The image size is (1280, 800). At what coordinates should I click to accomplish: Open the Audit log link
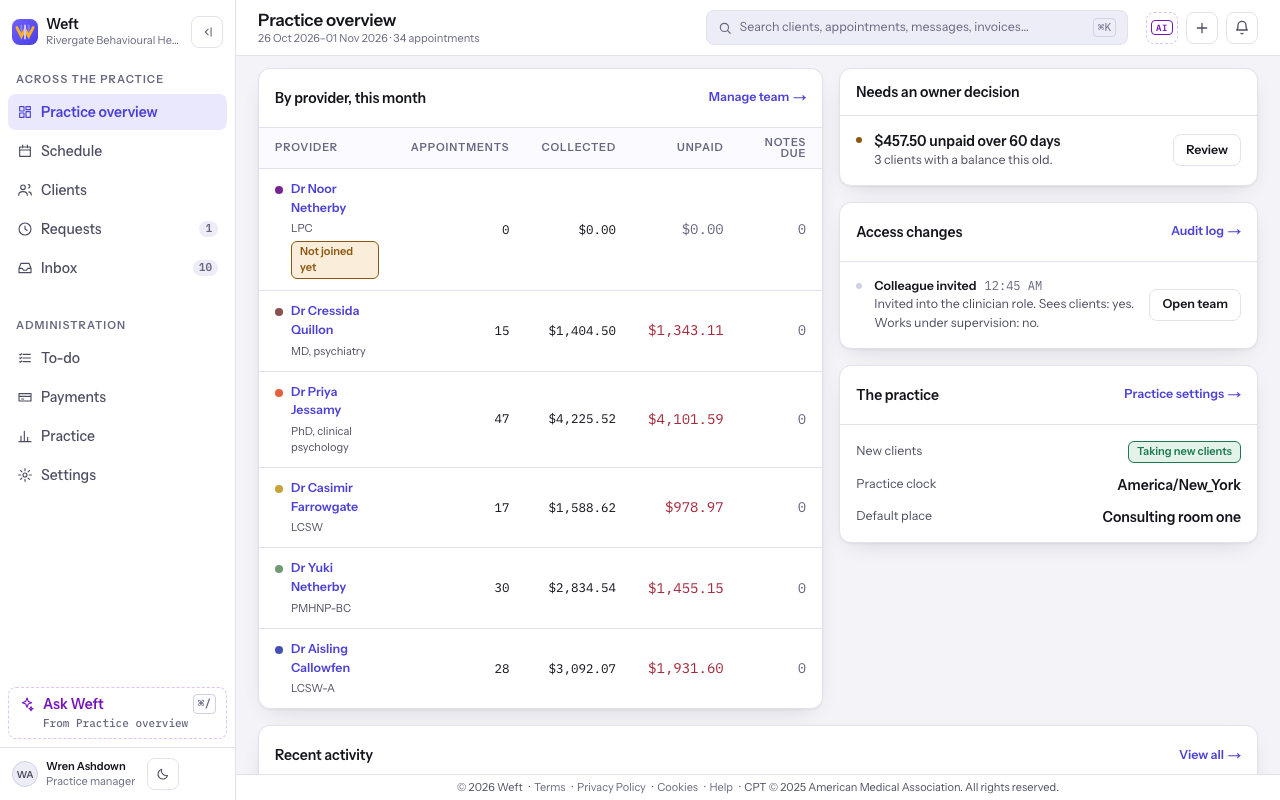(x=1206, y=231)
